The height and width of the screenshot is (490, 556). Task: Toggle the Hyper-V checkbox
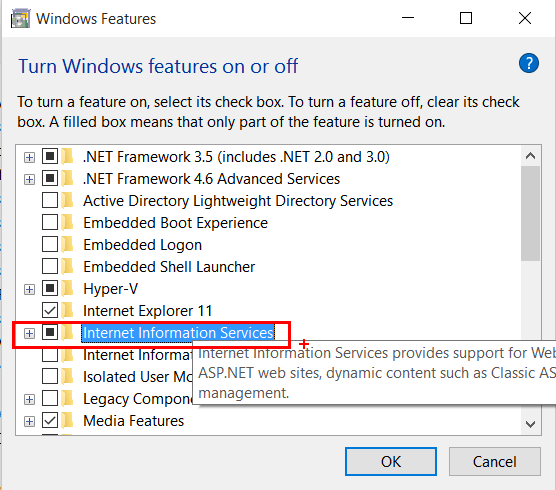(x=50, y=288)
